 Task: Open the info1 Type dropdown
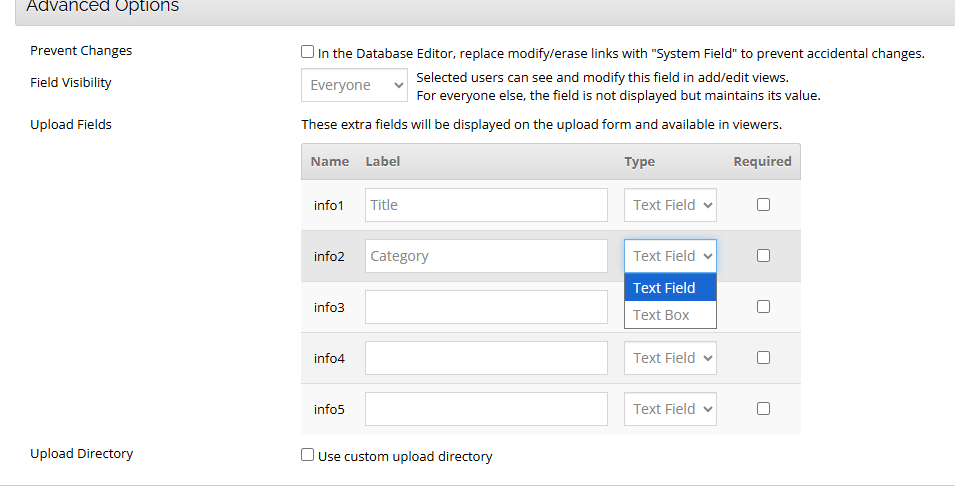click(x=670, y=205)
